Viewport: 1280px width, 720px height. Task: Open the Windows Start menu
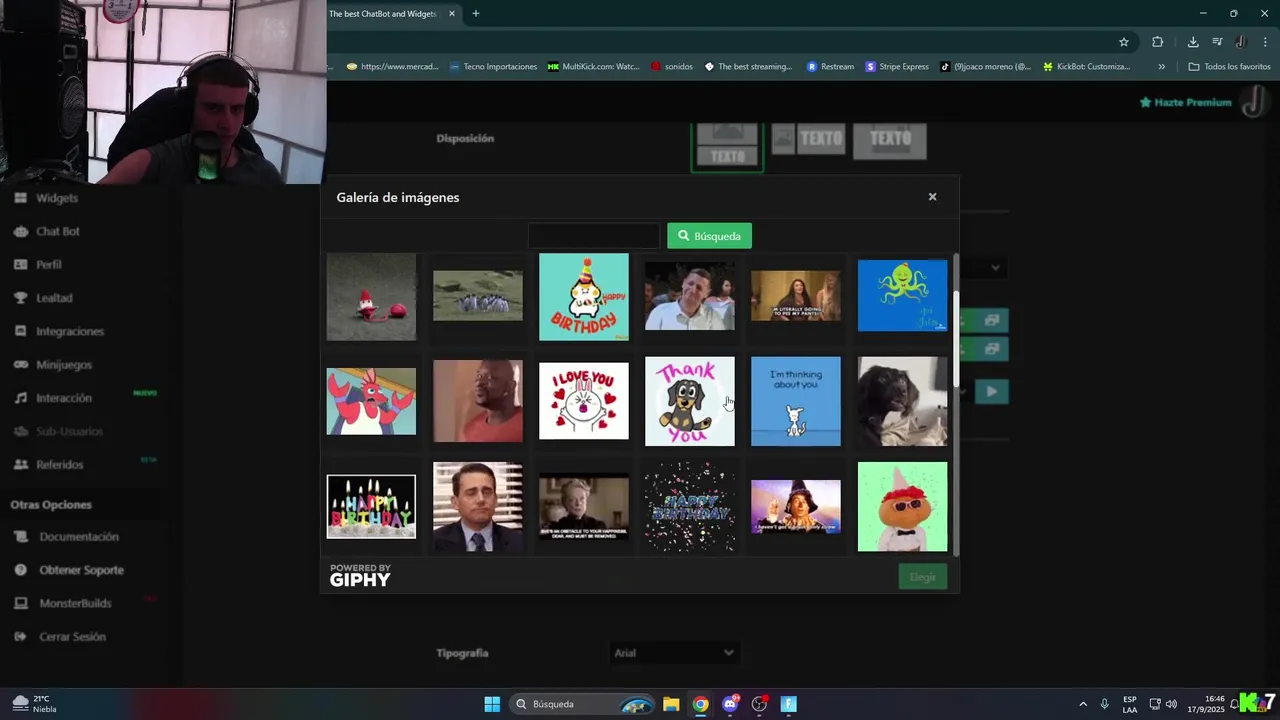492,704
